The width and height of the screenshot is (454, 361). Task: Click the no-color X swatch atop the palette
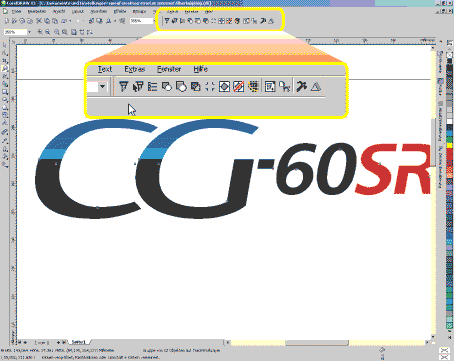coord(450,54)
